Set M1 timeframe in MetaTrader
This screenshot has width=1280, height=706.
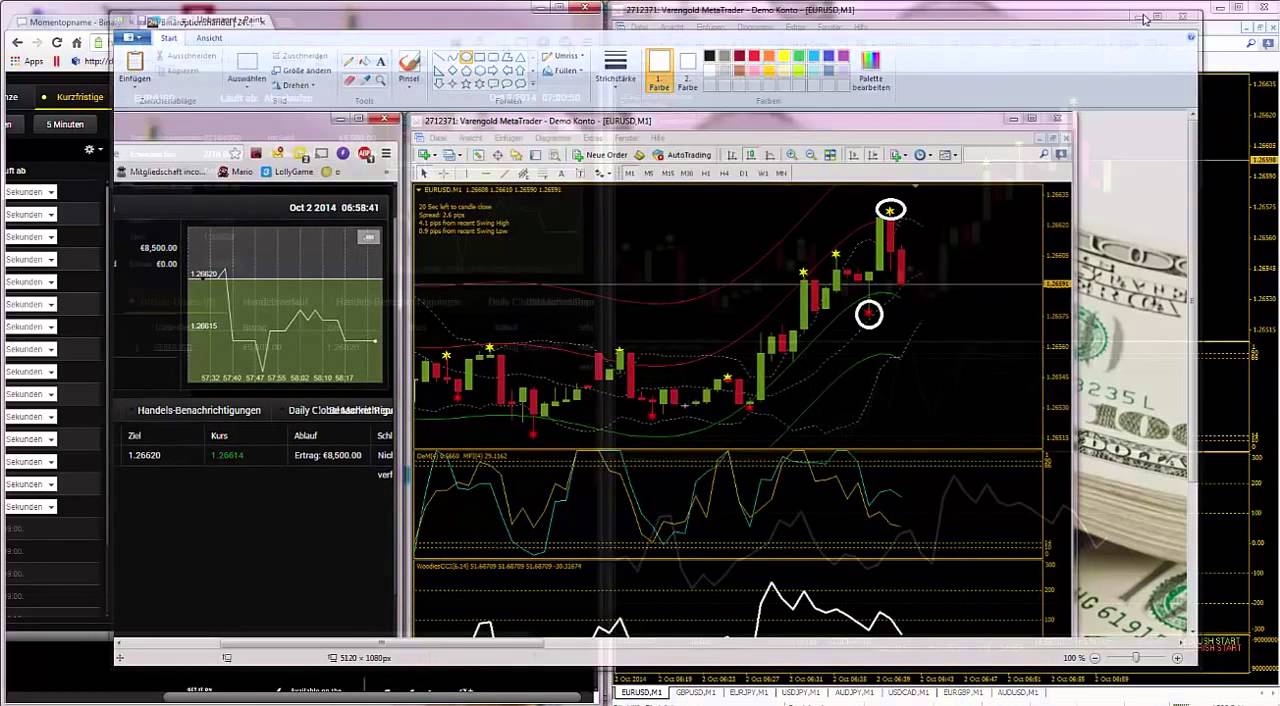[x=629, y=173]
